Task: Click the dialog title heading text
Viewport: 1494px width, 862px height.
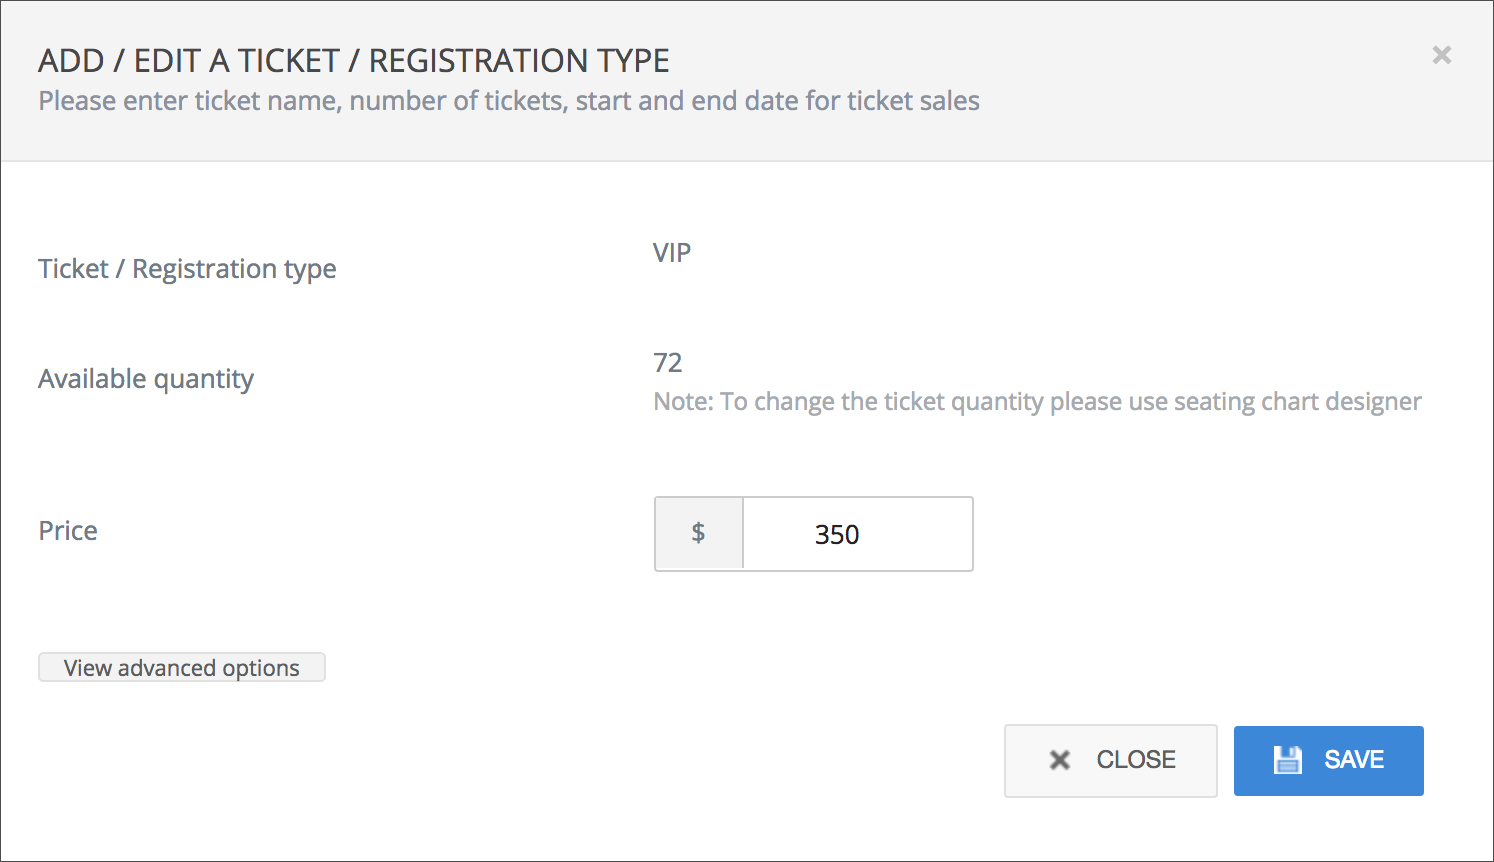Action: click(353, 61)
